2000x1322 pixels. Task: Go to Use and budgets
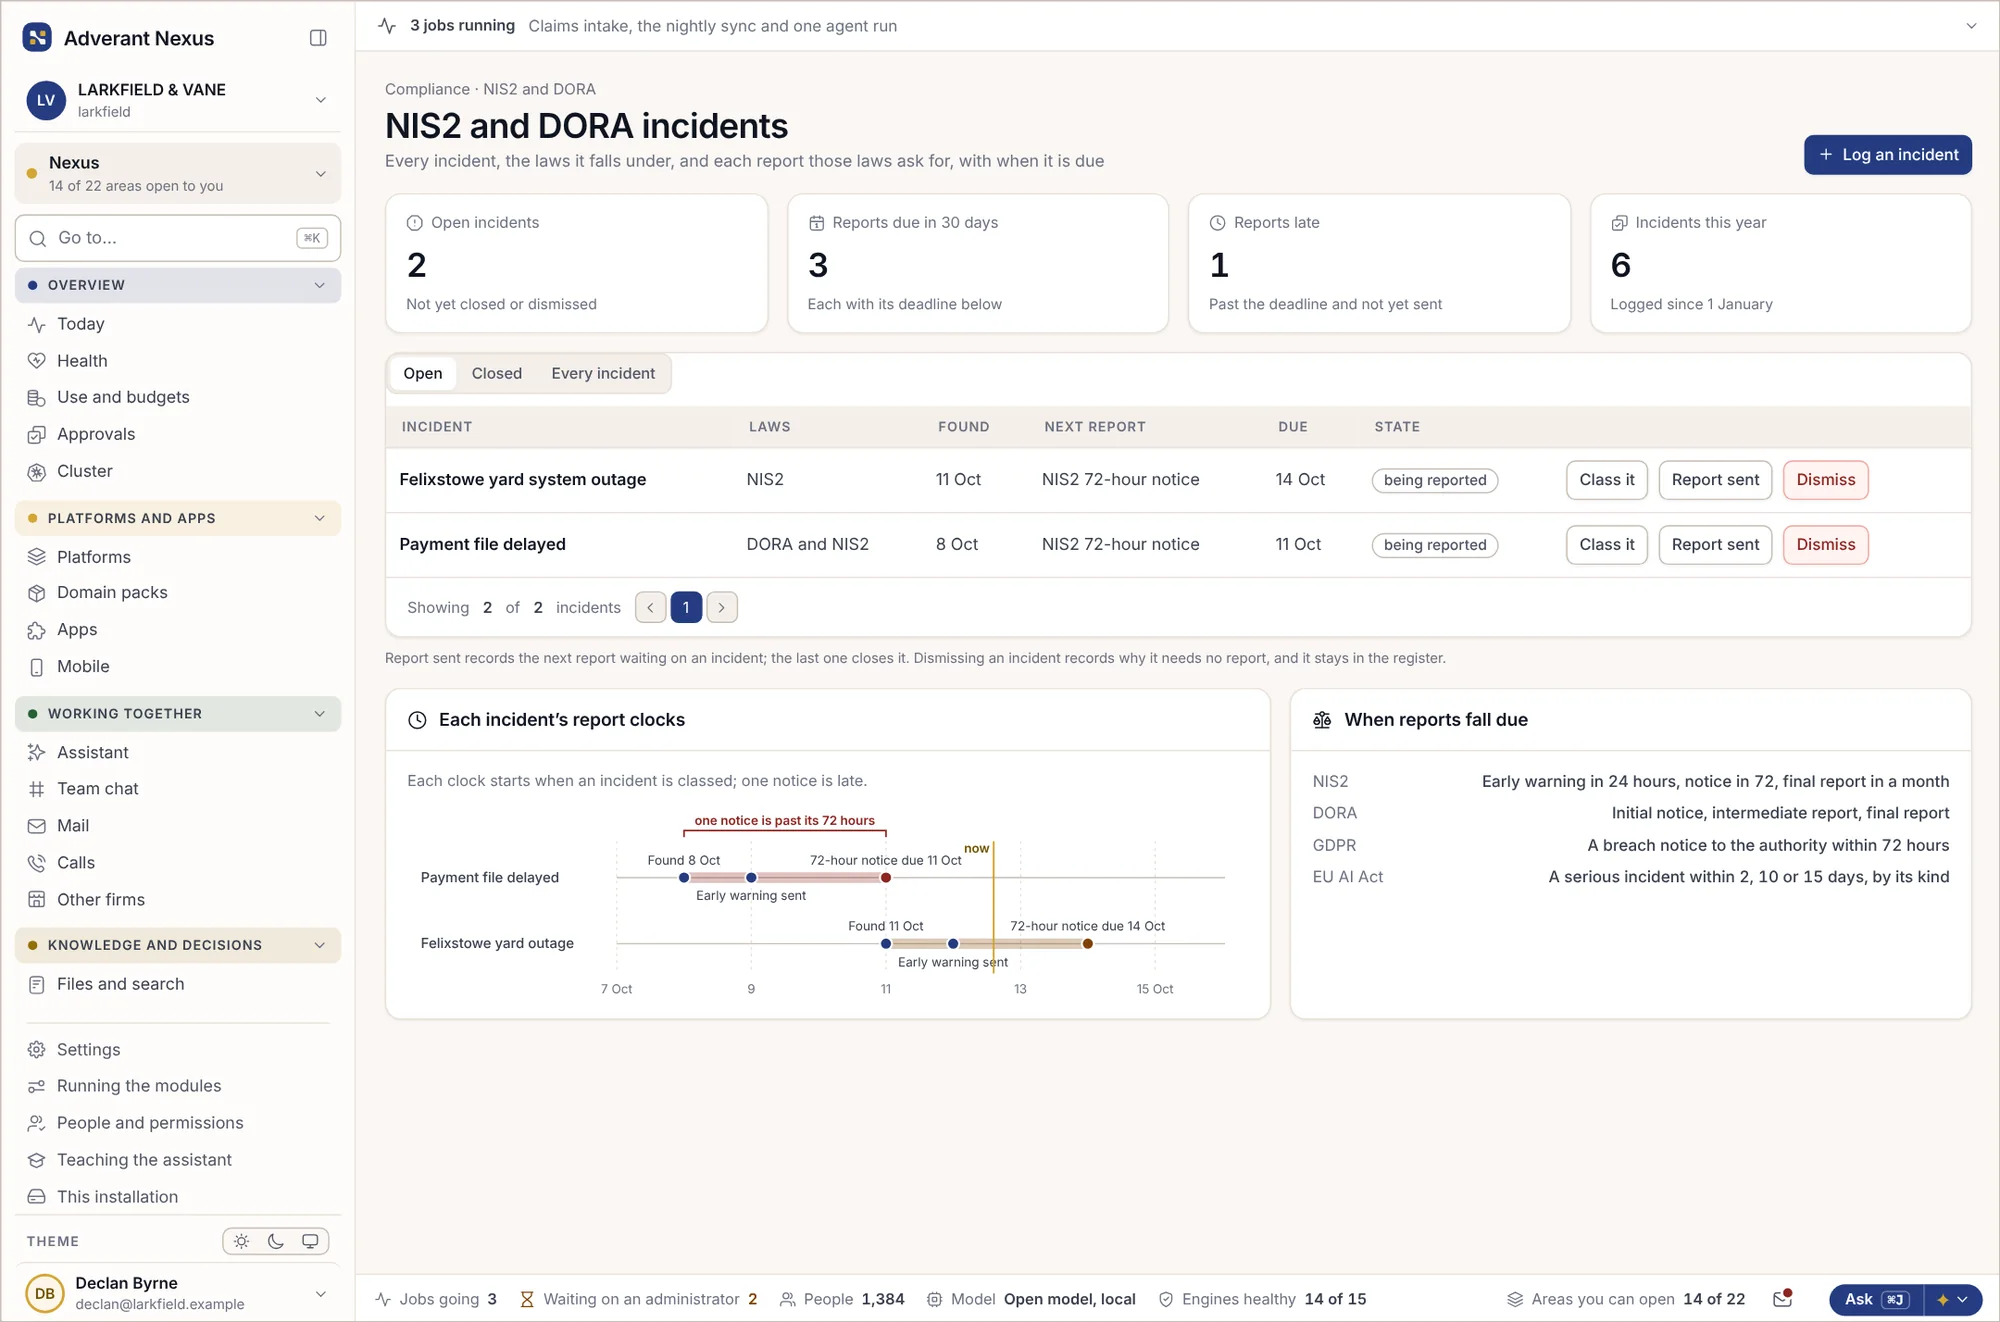tap(178, 397)
